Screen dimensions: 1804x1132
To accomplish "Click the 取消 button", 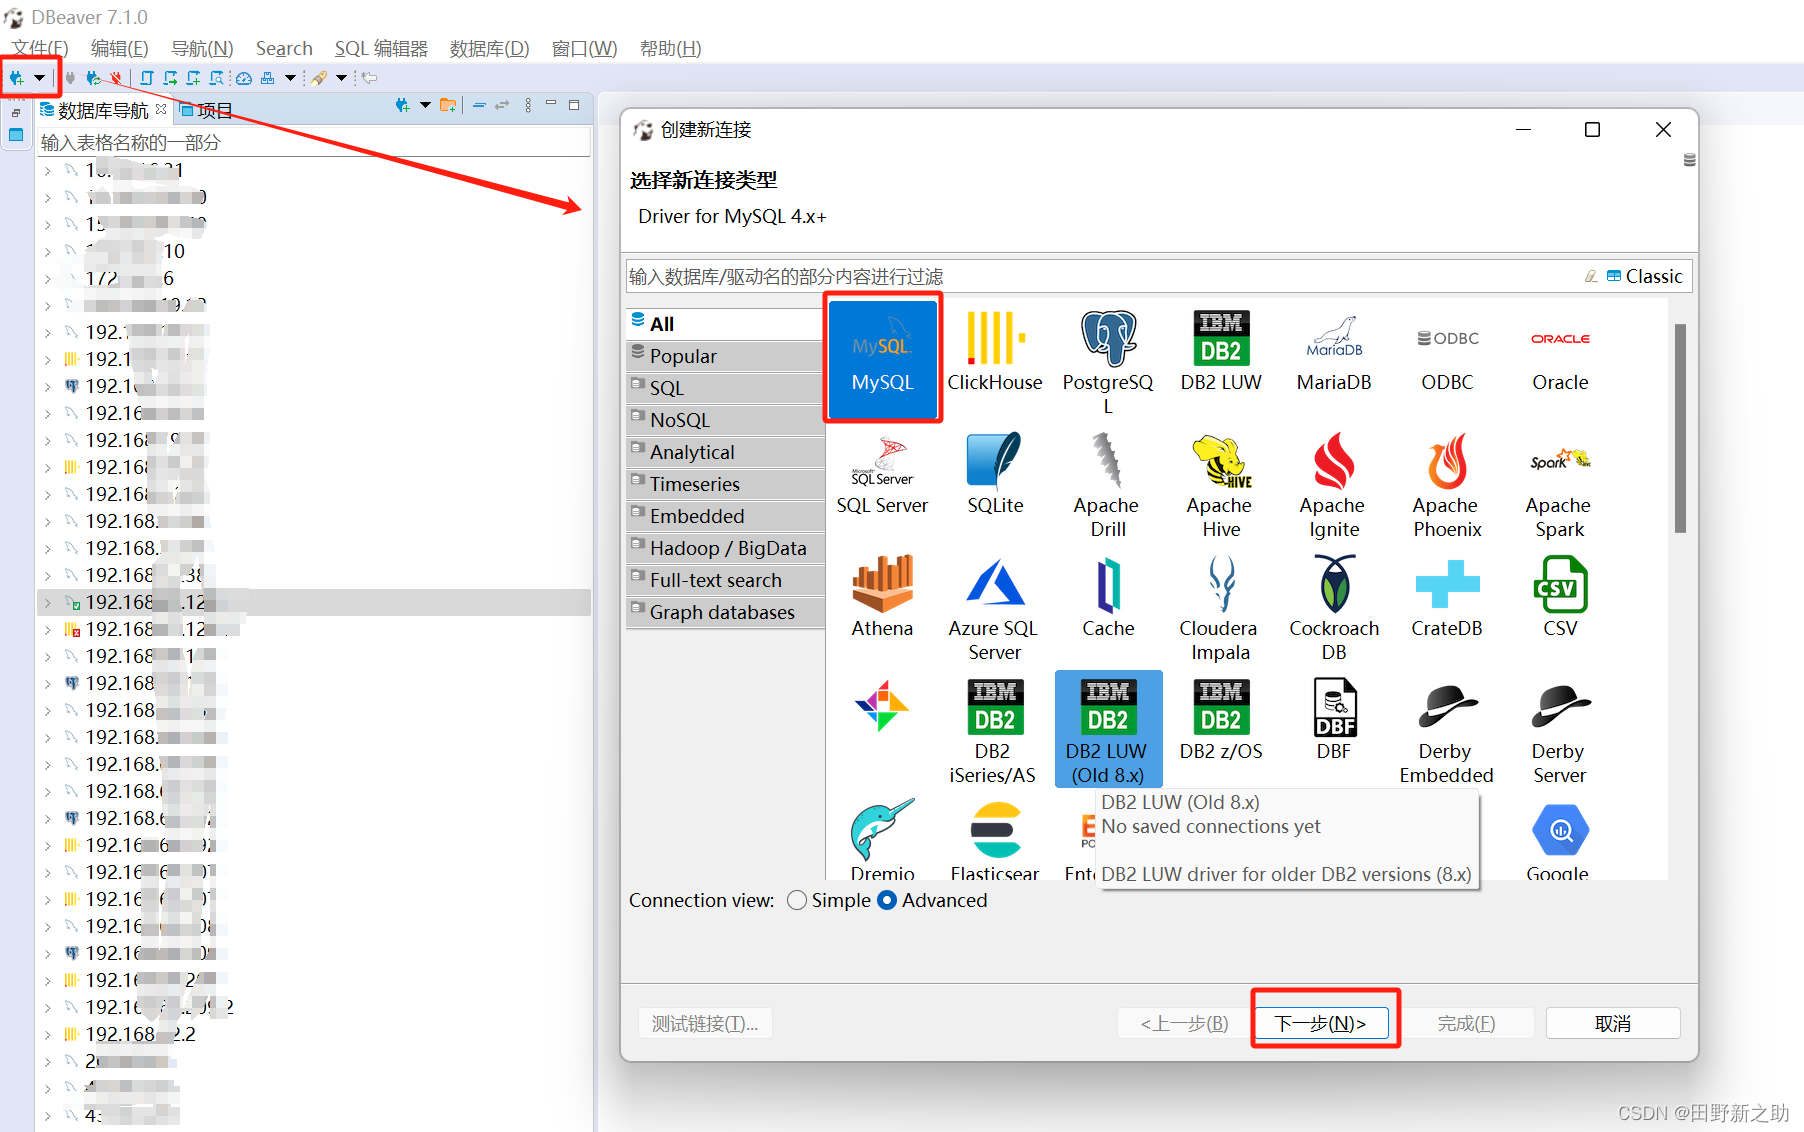I will 1612,1023.
